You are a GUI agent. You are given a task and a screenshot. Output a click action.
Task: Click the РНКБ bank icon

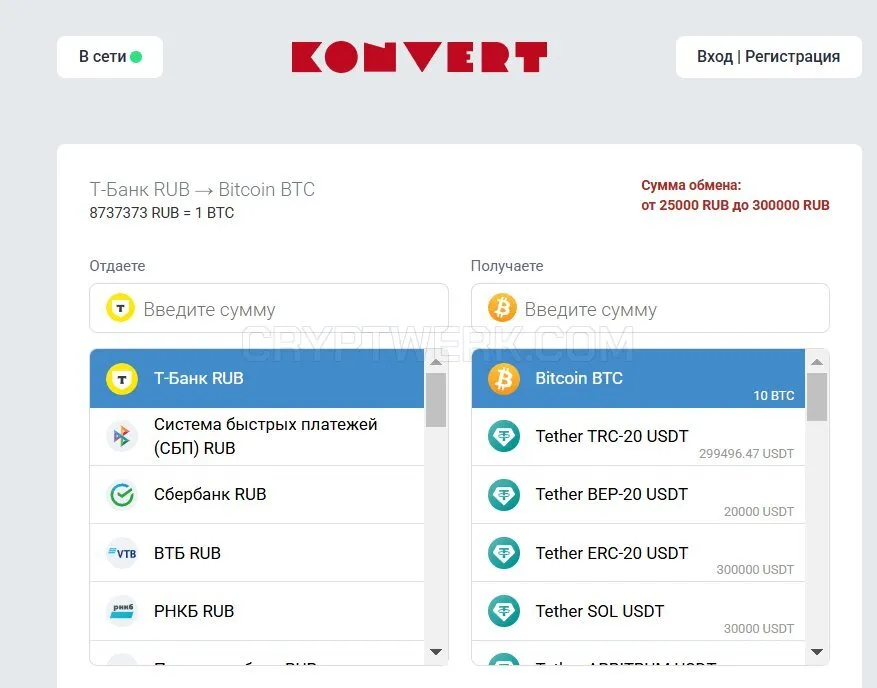click(x=122, y=611)
